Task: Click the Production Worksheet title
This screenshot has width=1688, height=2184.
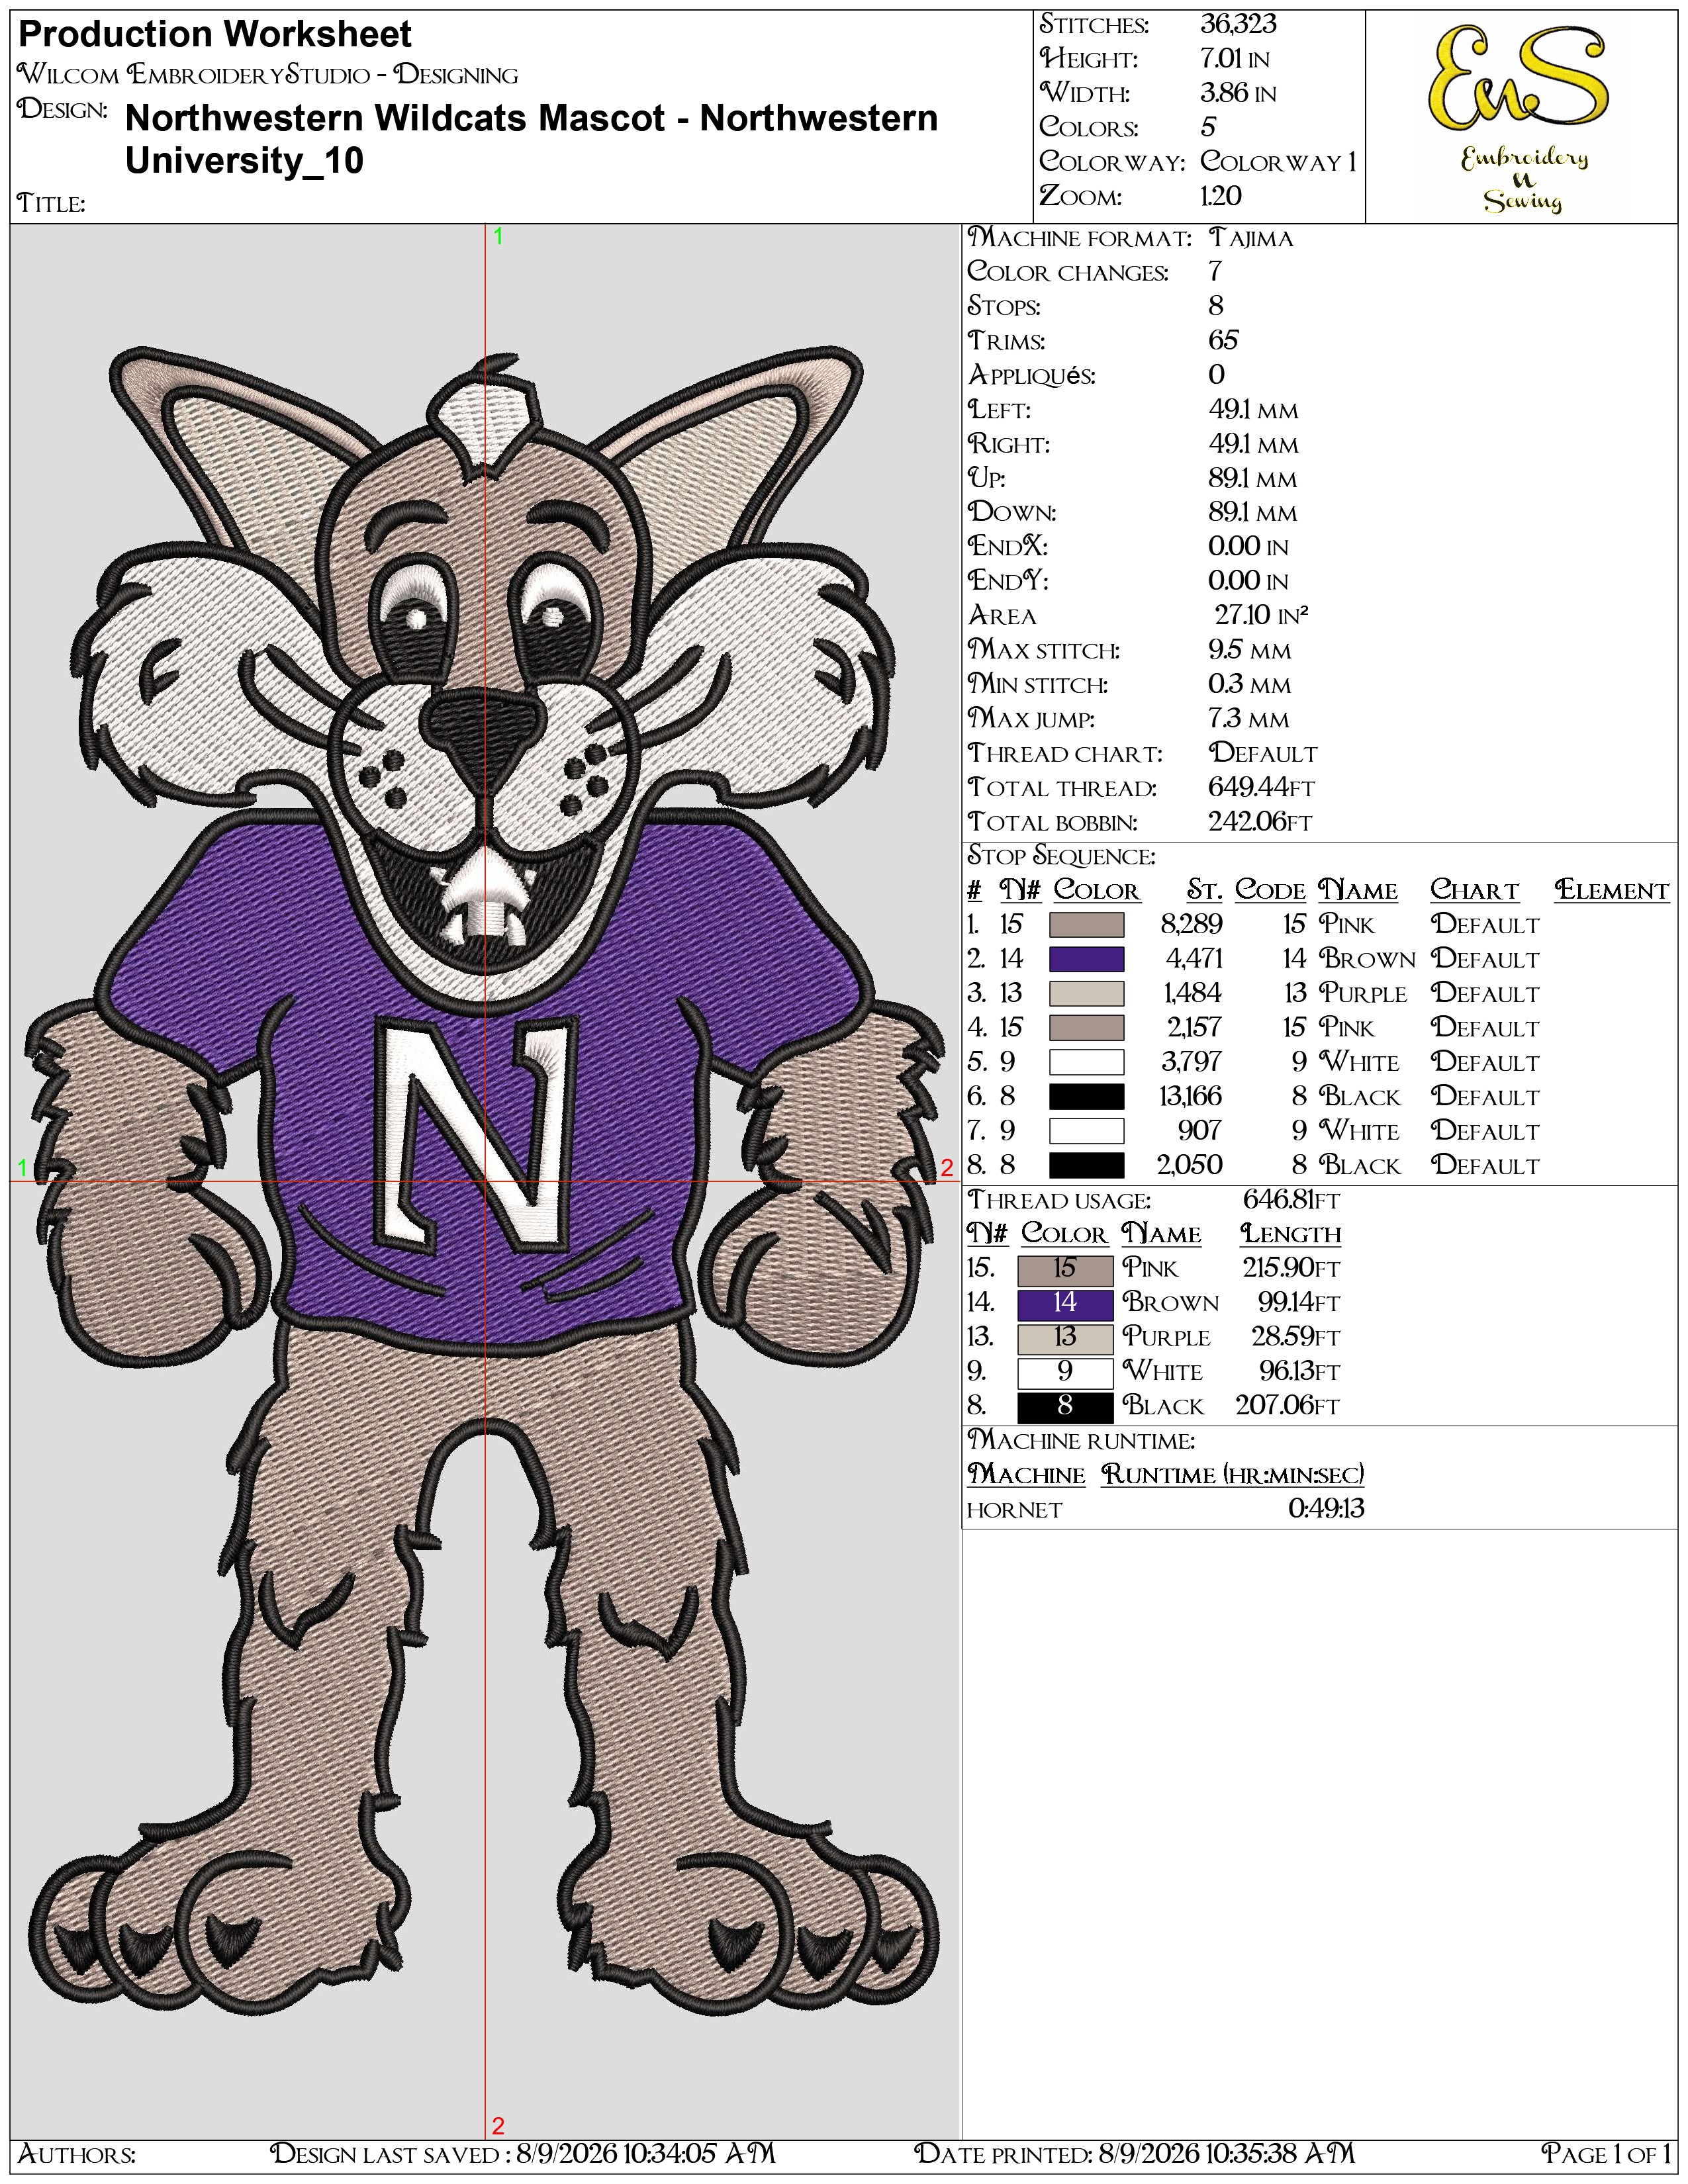Action: point(215,34)
